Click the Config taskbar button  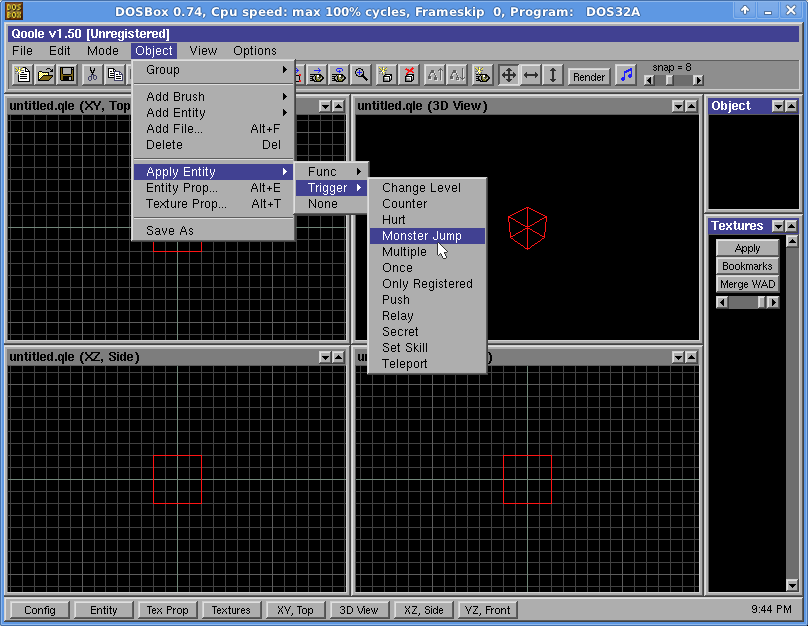pos(40,610)
